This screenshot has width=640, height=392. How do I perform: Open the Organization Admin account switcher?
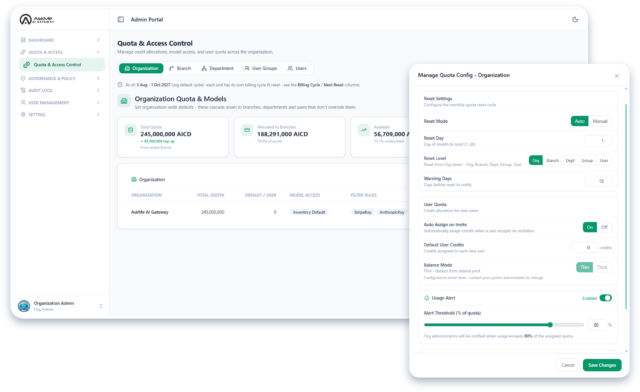[101, 306]
